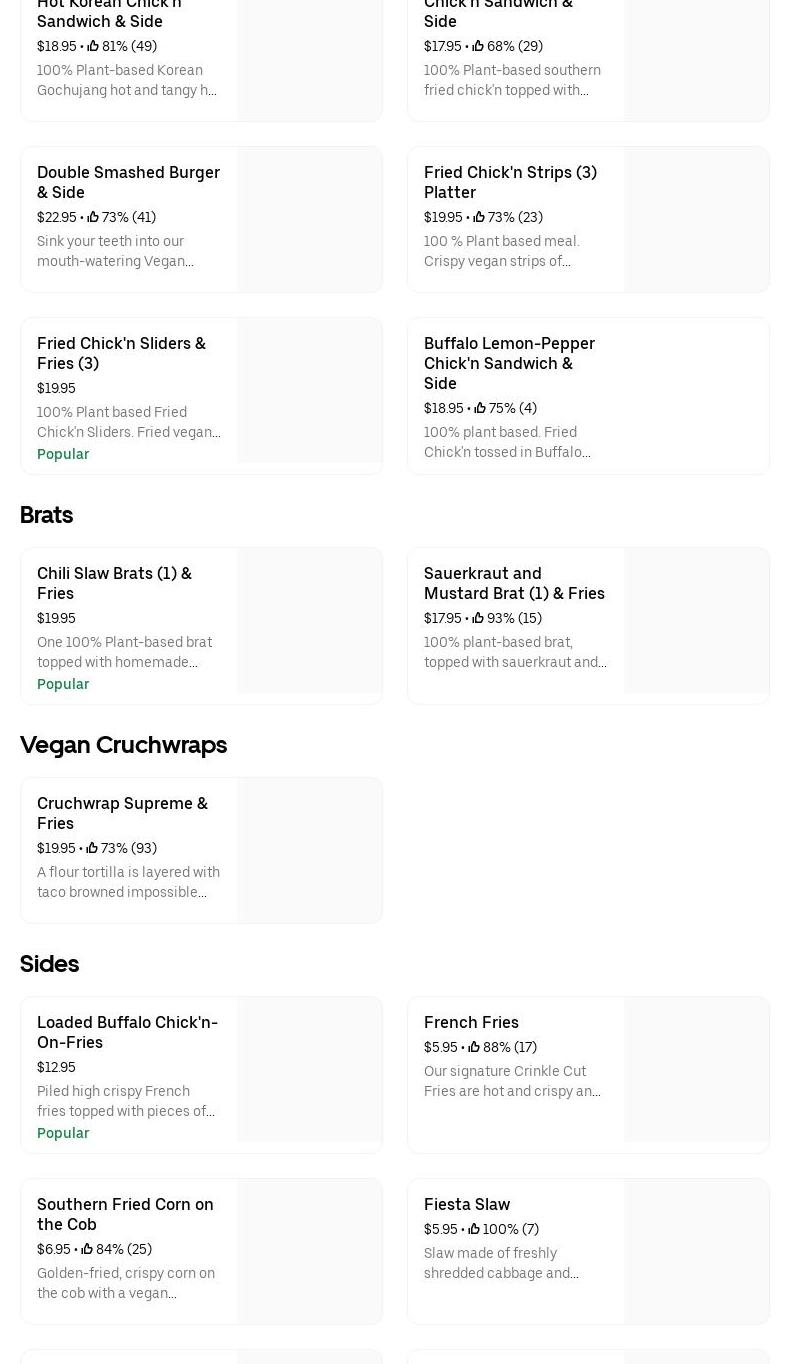Click thumbs-up icon on Buffalo Lemon-Pepper Chick'n Sandwich
Screen dimensions: 804x1364
click(x=480, y=408)
